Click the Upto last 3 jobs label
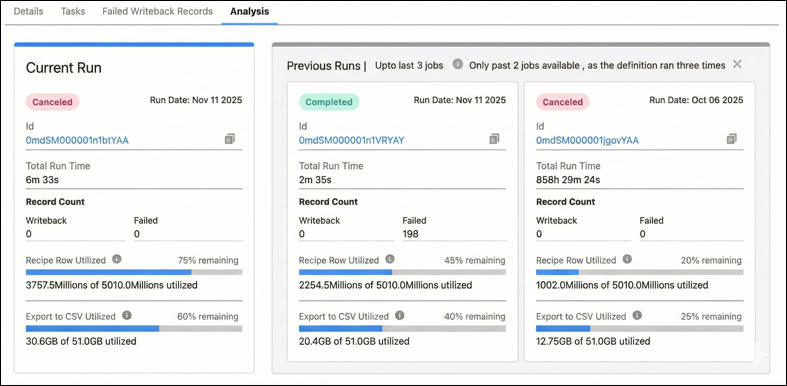787x386 pixels. pyautogui.click(x=409, y=65)
